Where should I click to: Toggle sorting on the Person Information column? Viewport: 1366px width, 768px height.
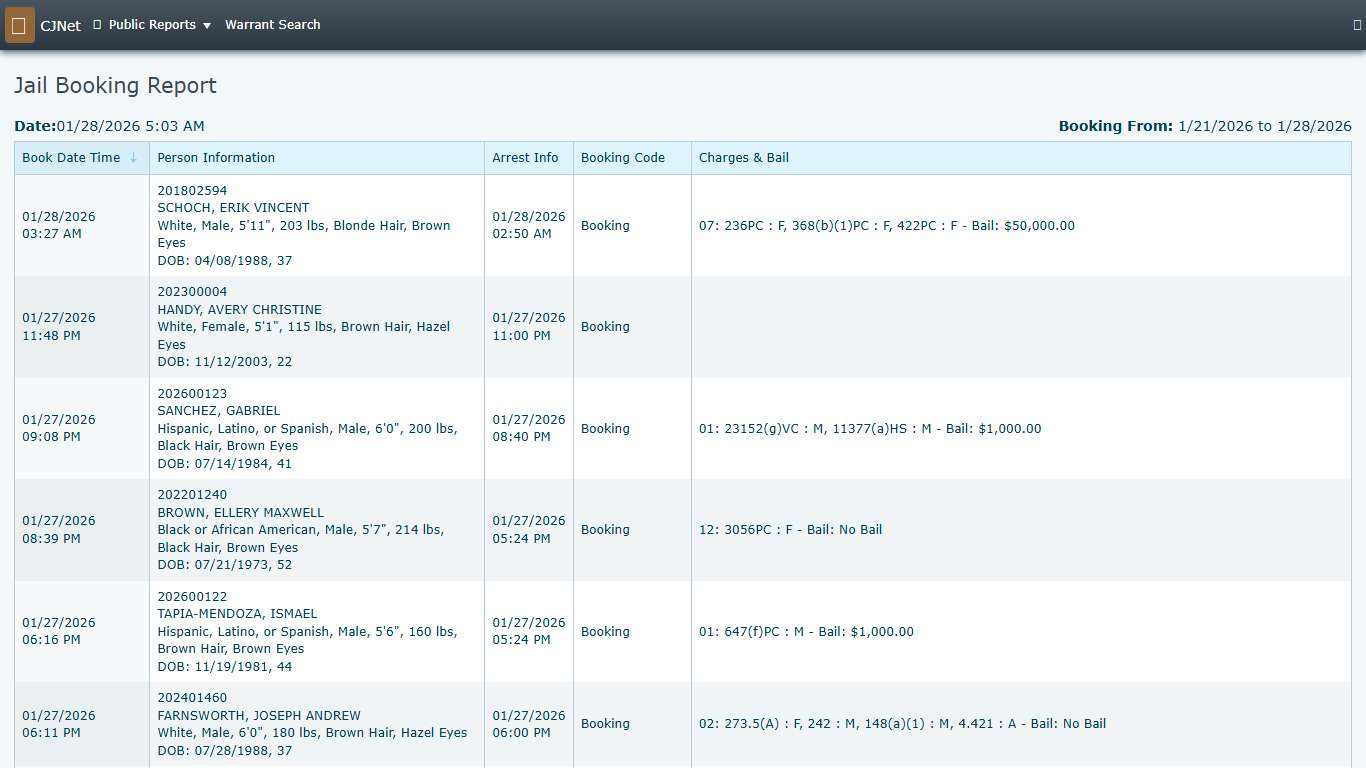point(216,157)
